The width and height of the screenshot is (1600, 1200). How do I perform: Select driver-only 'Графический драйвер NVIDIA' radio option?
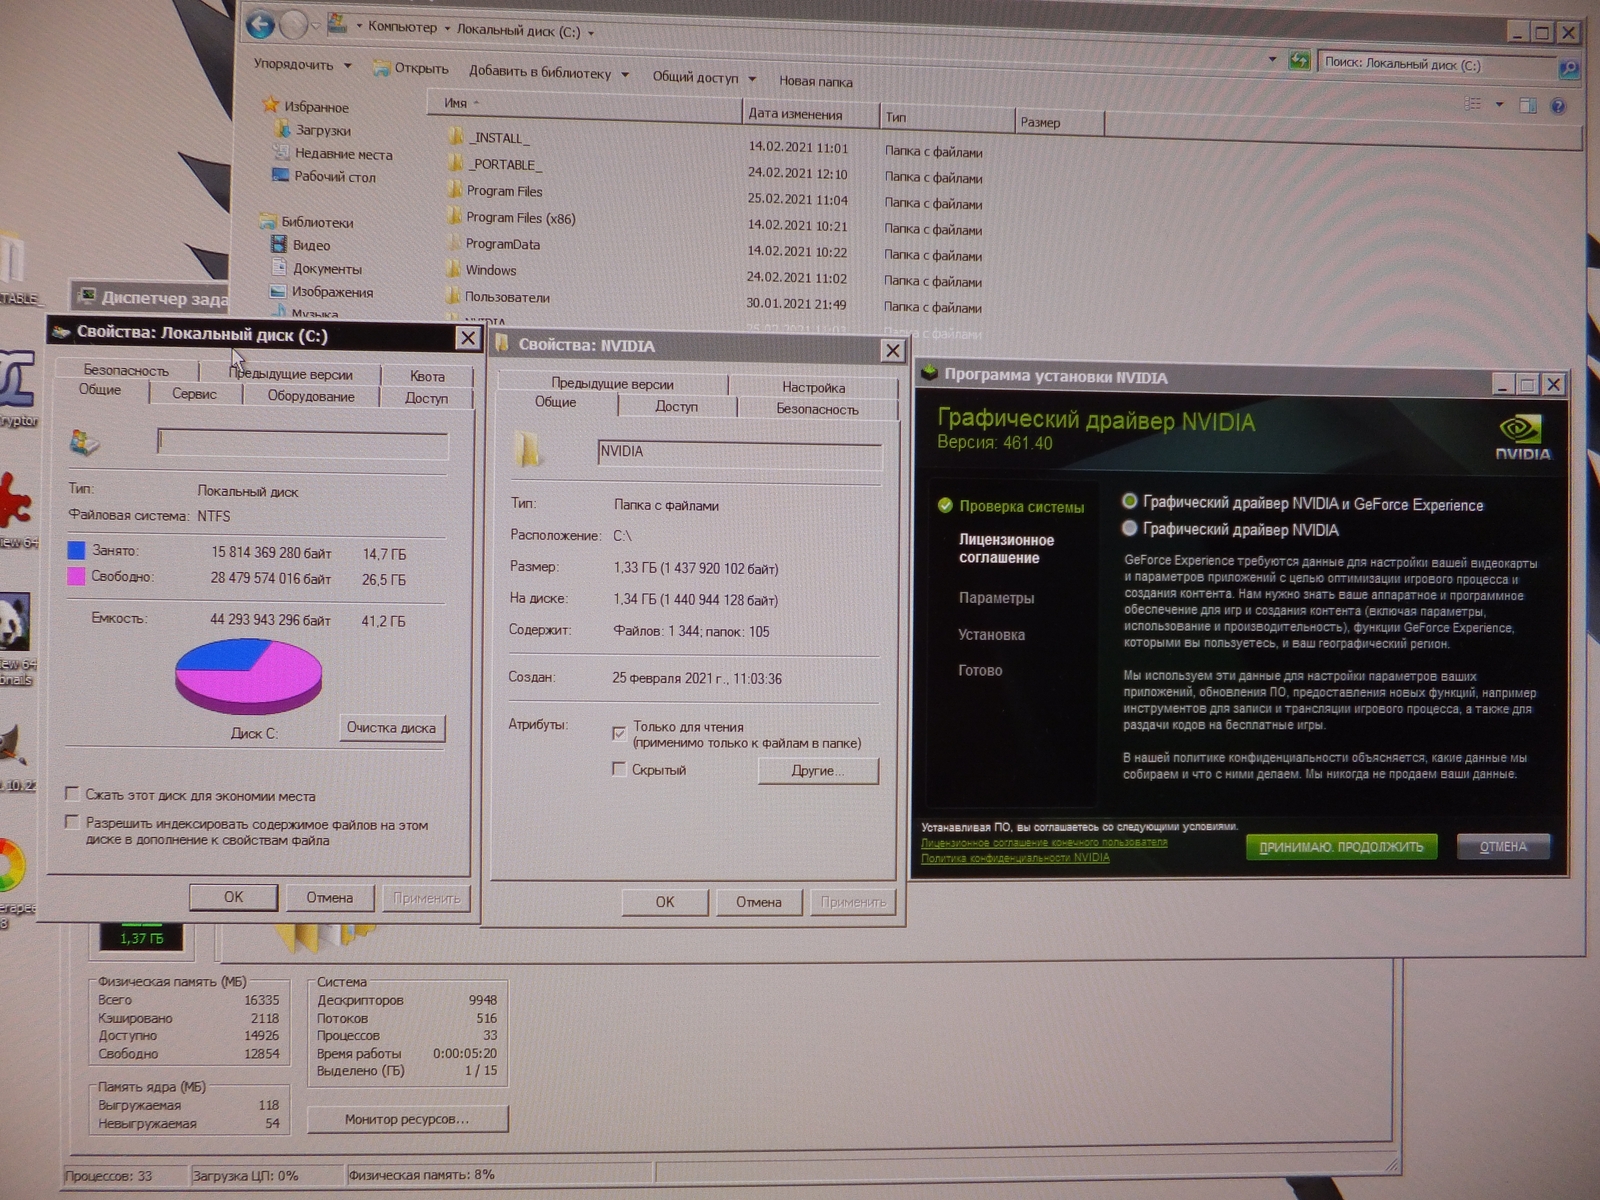click(x=1130, y=528)
